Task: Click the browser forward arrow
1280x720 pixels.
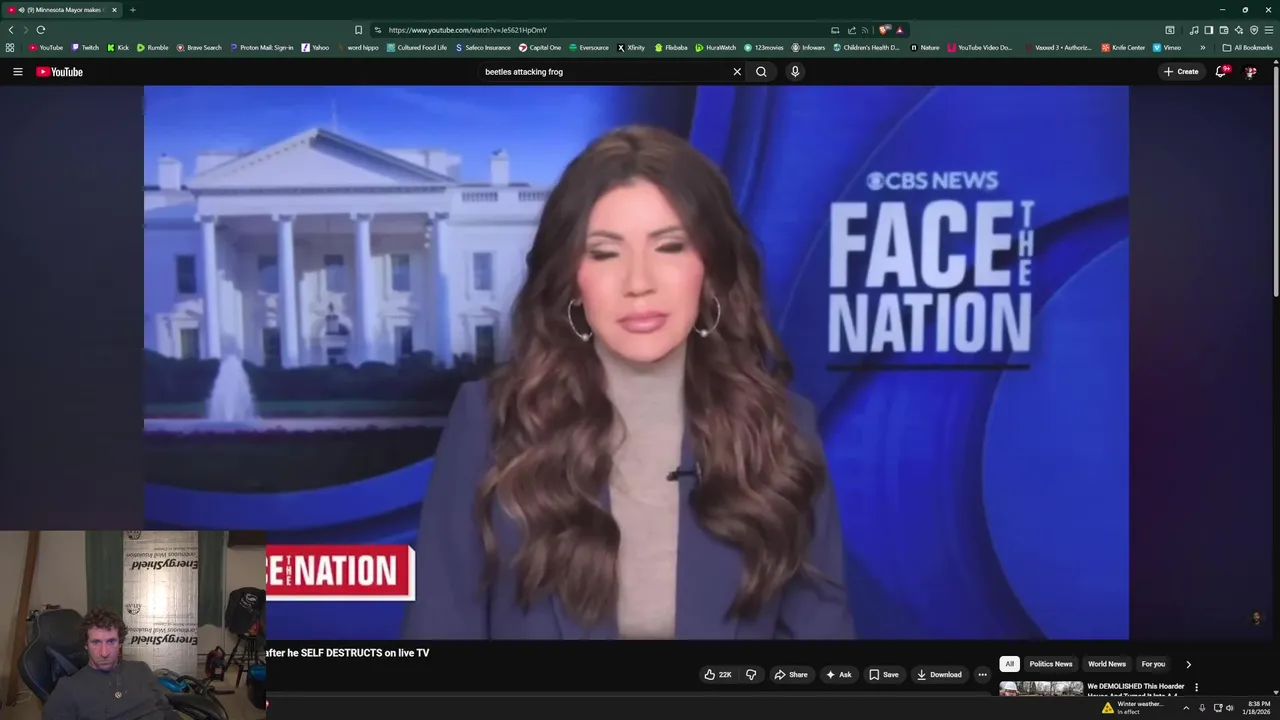Action: (26, 30)
